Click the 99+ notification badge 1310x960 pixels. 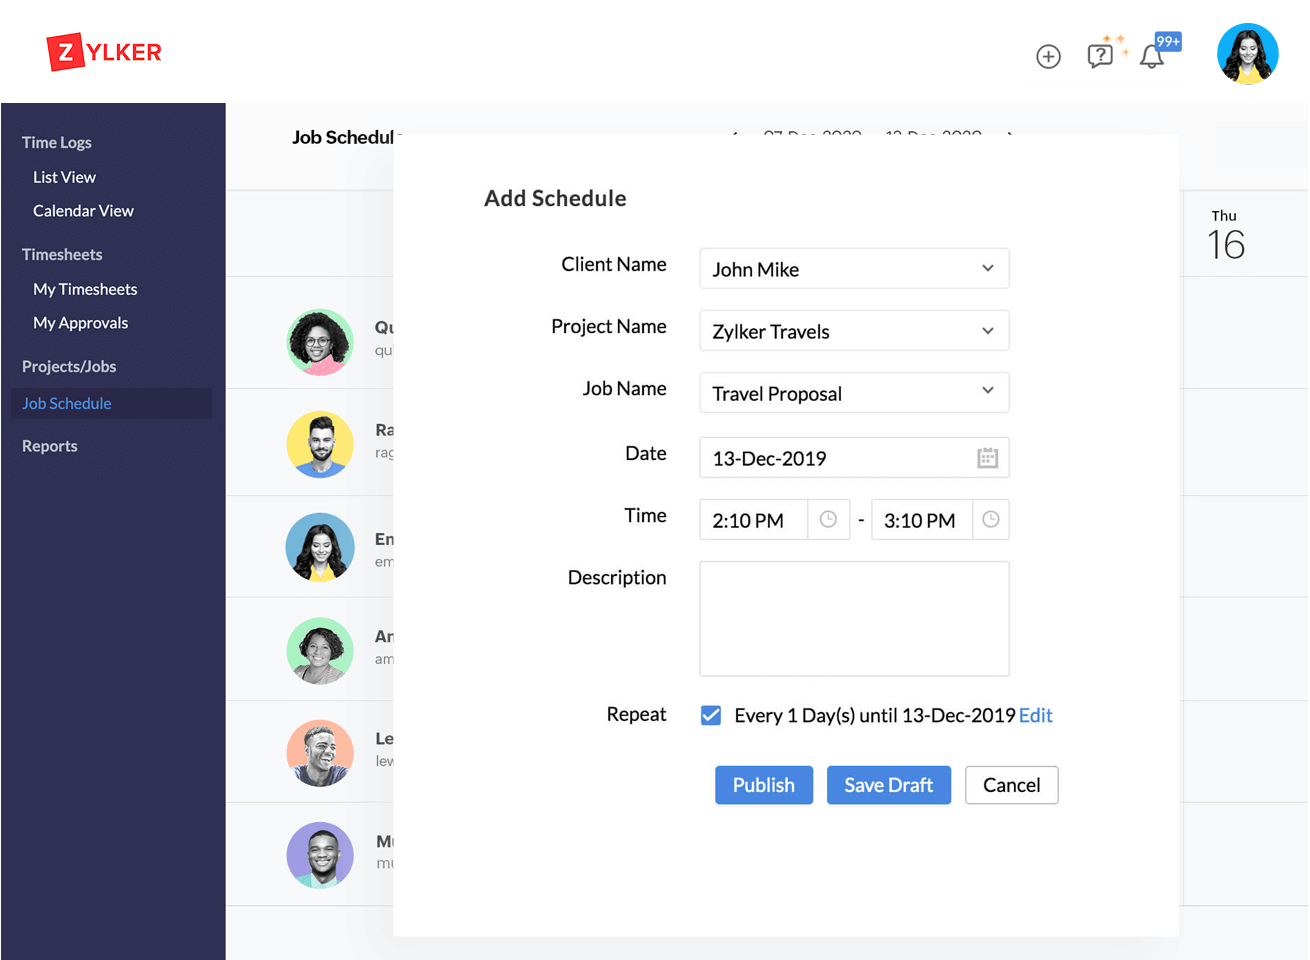[1168, 41]
